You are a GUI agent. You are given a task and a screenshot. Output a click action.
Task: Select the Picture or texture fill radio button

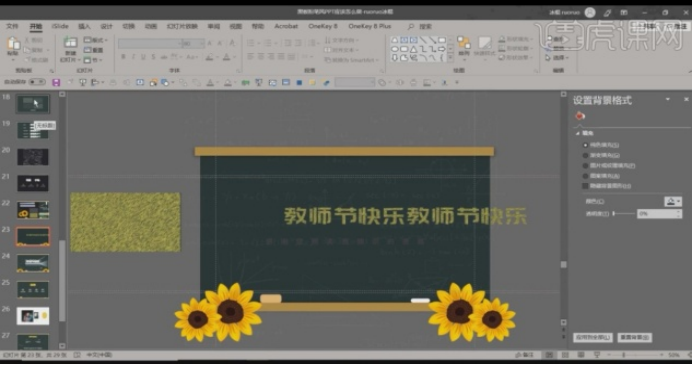pos(586,166)
